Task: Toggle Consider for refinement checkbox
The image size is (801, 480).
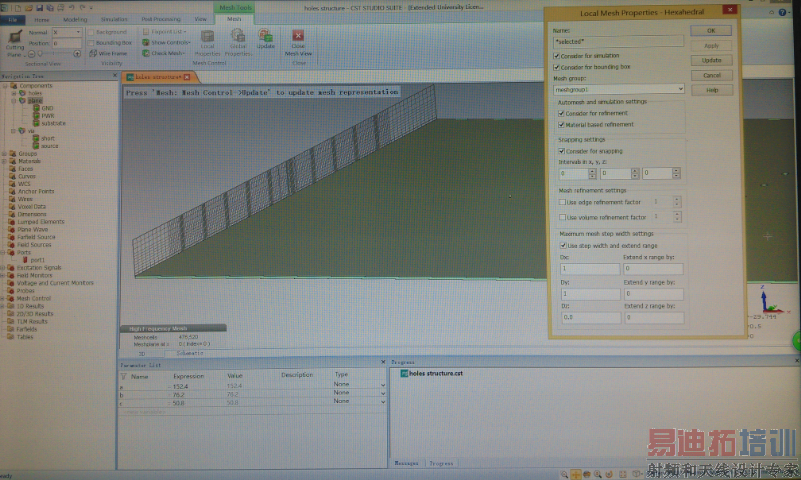Action: point(561,113)
